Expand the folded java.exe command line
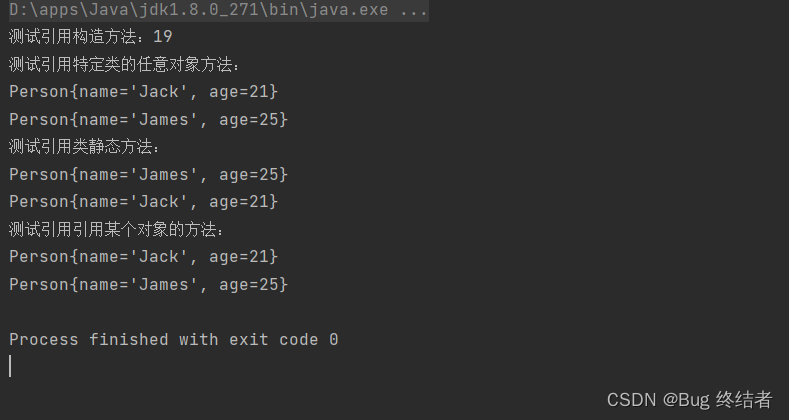 click(x=218, y=12)
